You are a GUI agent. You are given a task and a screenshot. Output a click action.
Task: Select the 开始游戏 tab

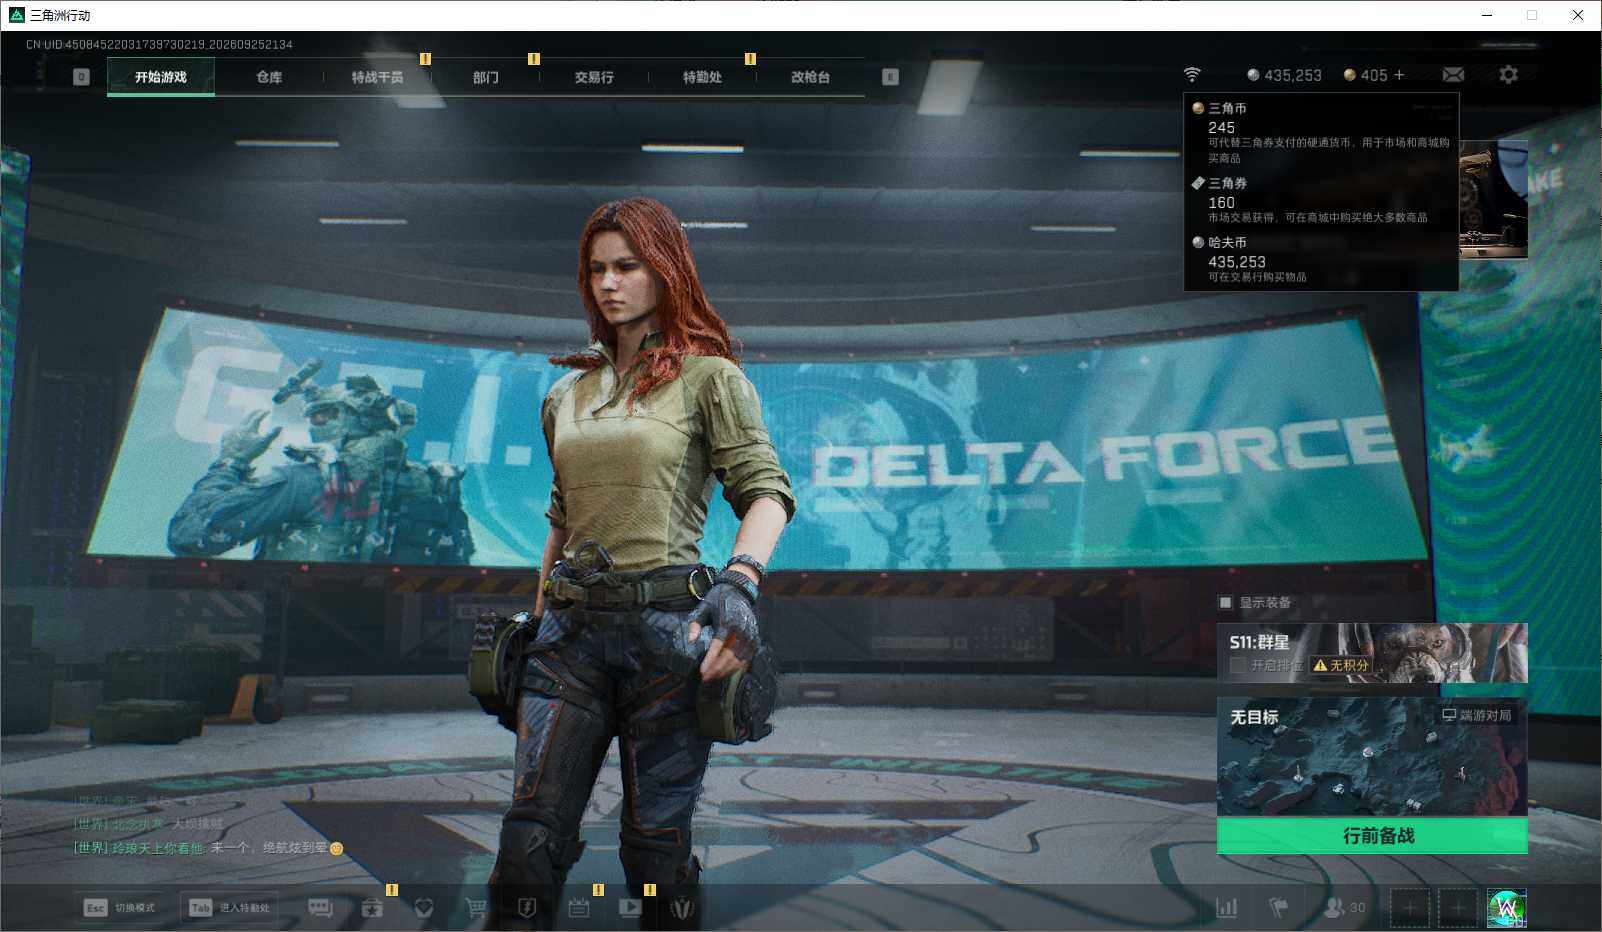click(x=161, y=77)
